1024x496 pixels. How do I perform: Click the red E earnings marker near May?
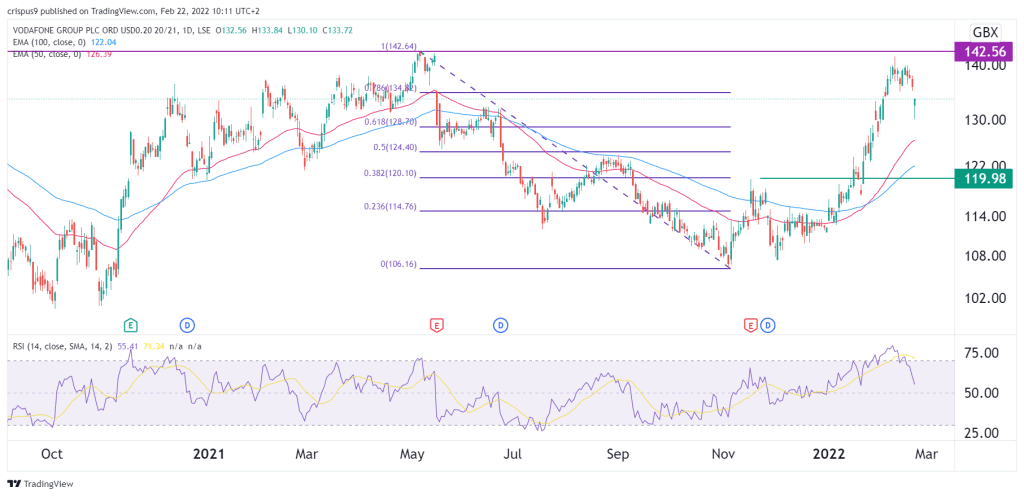pyautogui.click(x=436, y=324)
